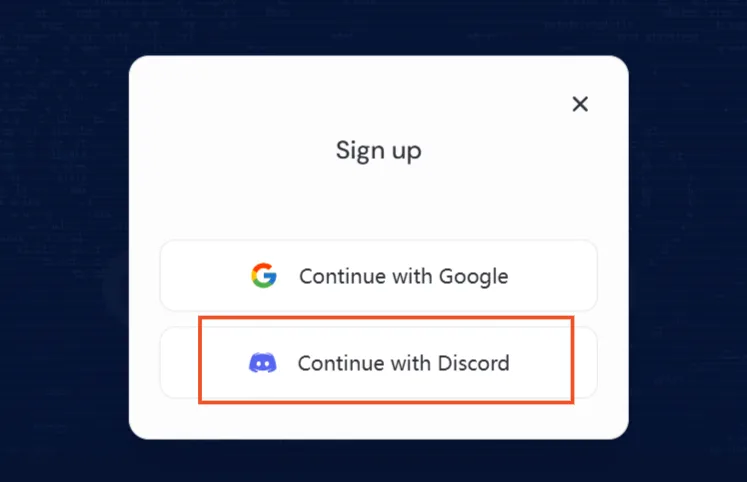The width and height of the screenshot is (747, 482).
Task: Choose Continue with Google sign-up option
Action: pyautogui.click(x=378, y=276)
